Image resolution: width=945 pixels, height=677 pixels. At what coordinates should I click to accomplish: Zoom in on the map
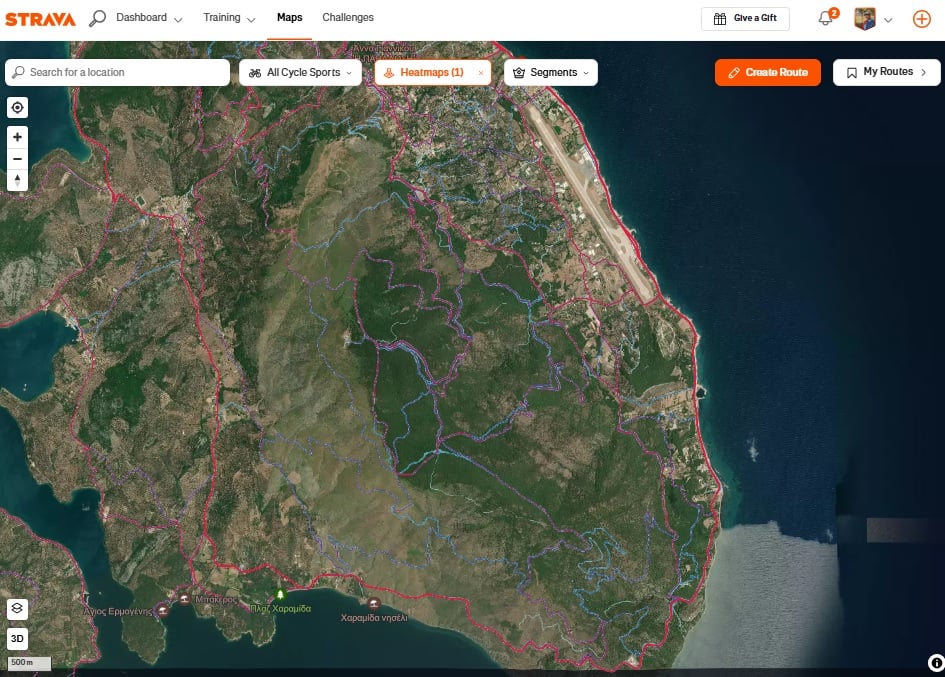click(x=17, y=137)
